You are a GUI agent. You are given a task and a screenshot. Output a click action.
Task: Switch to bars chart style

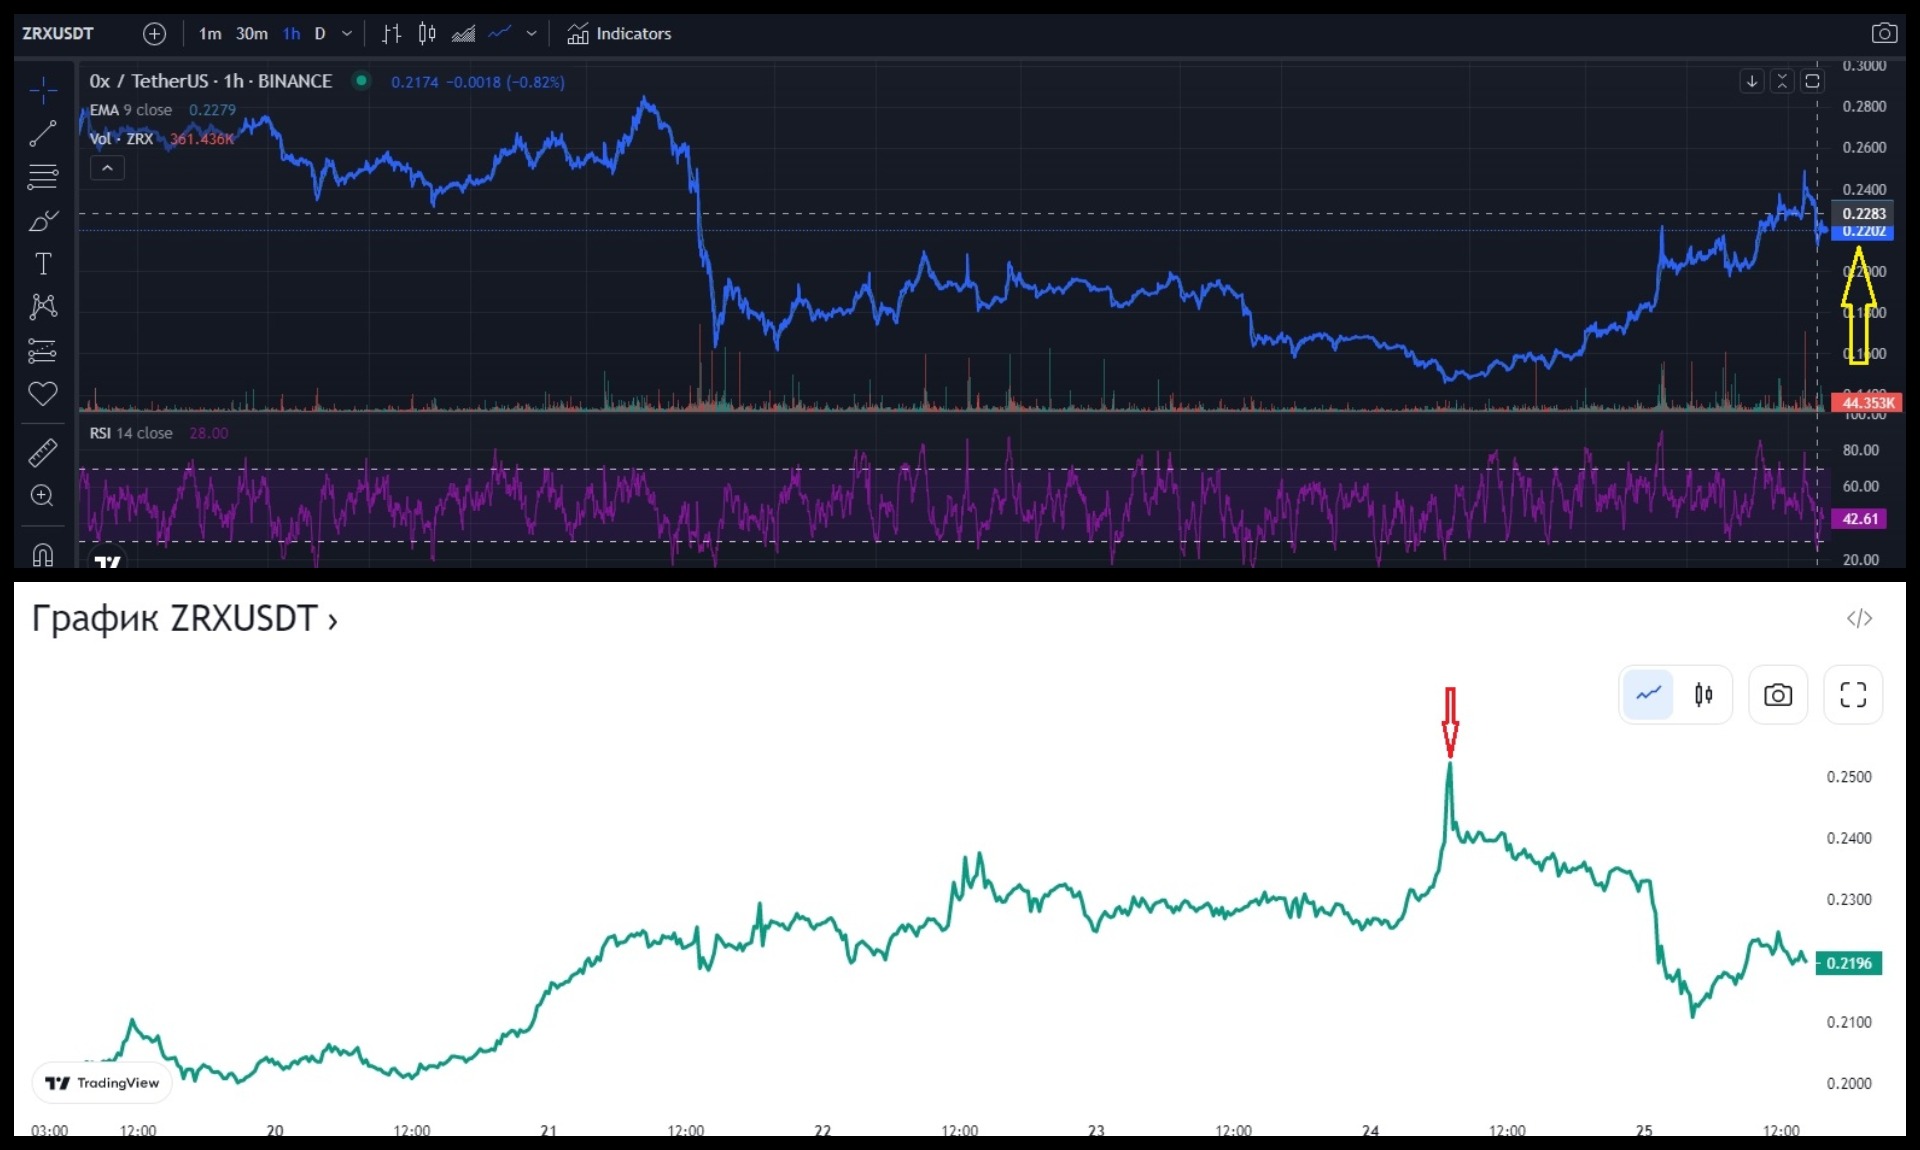pos(391,34)
